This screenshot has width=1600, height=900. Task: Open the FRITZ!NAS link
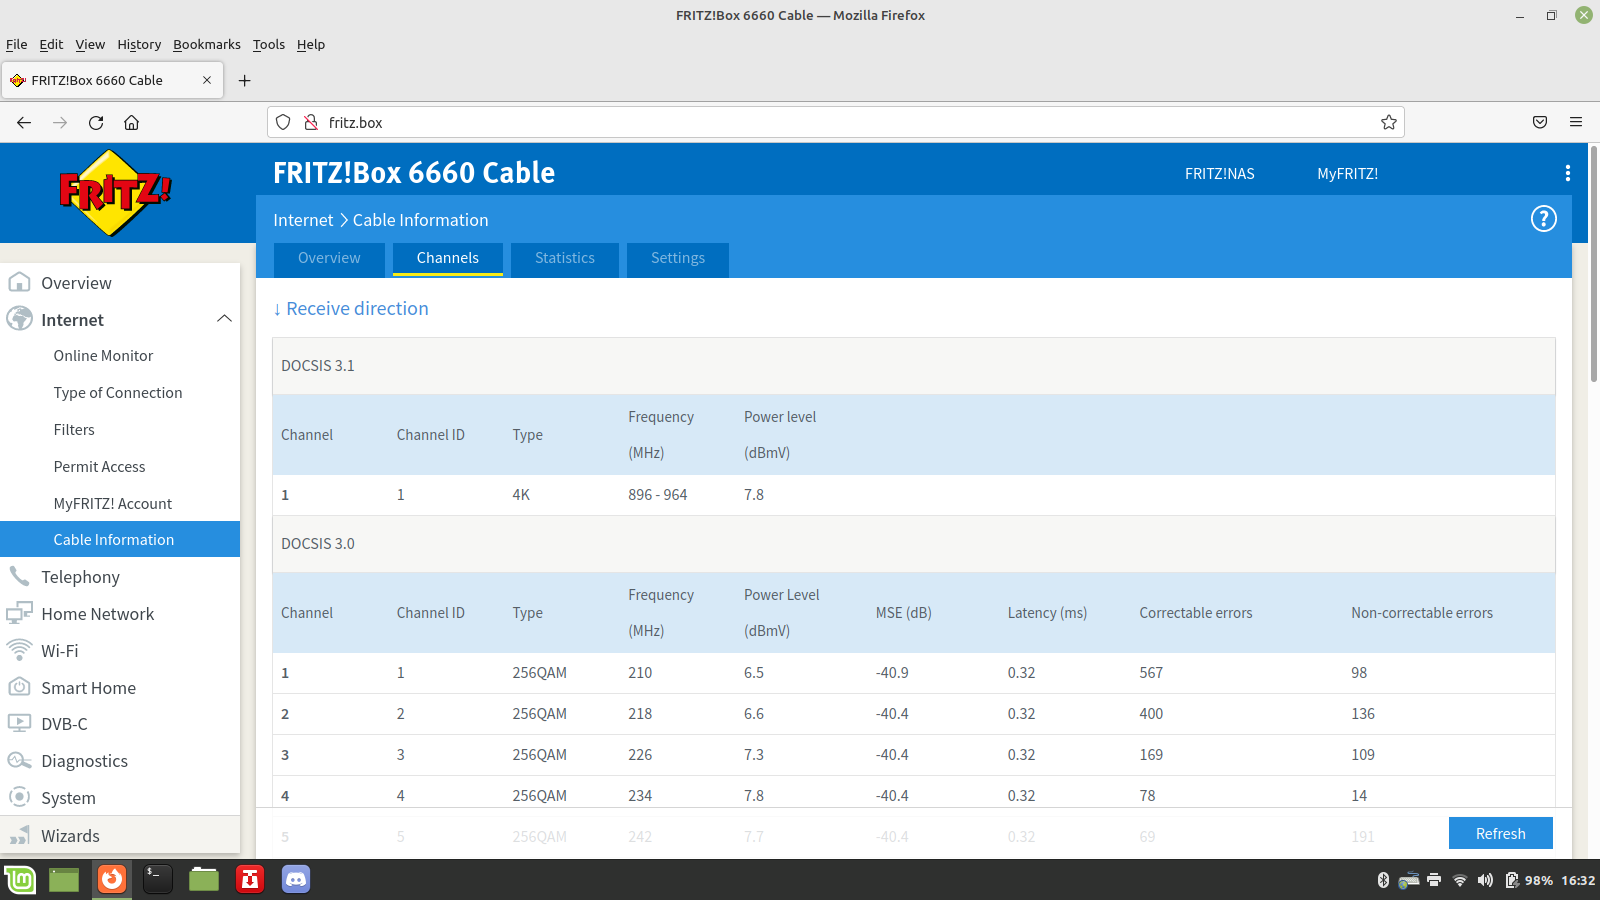click(x=1219, y=174)
